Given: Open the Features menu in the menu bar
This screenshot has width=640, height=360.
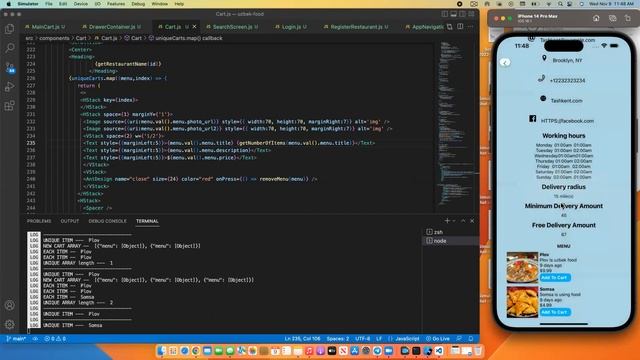Looking at the screenshot, I should pyautogui.click(x=116, y=4).
